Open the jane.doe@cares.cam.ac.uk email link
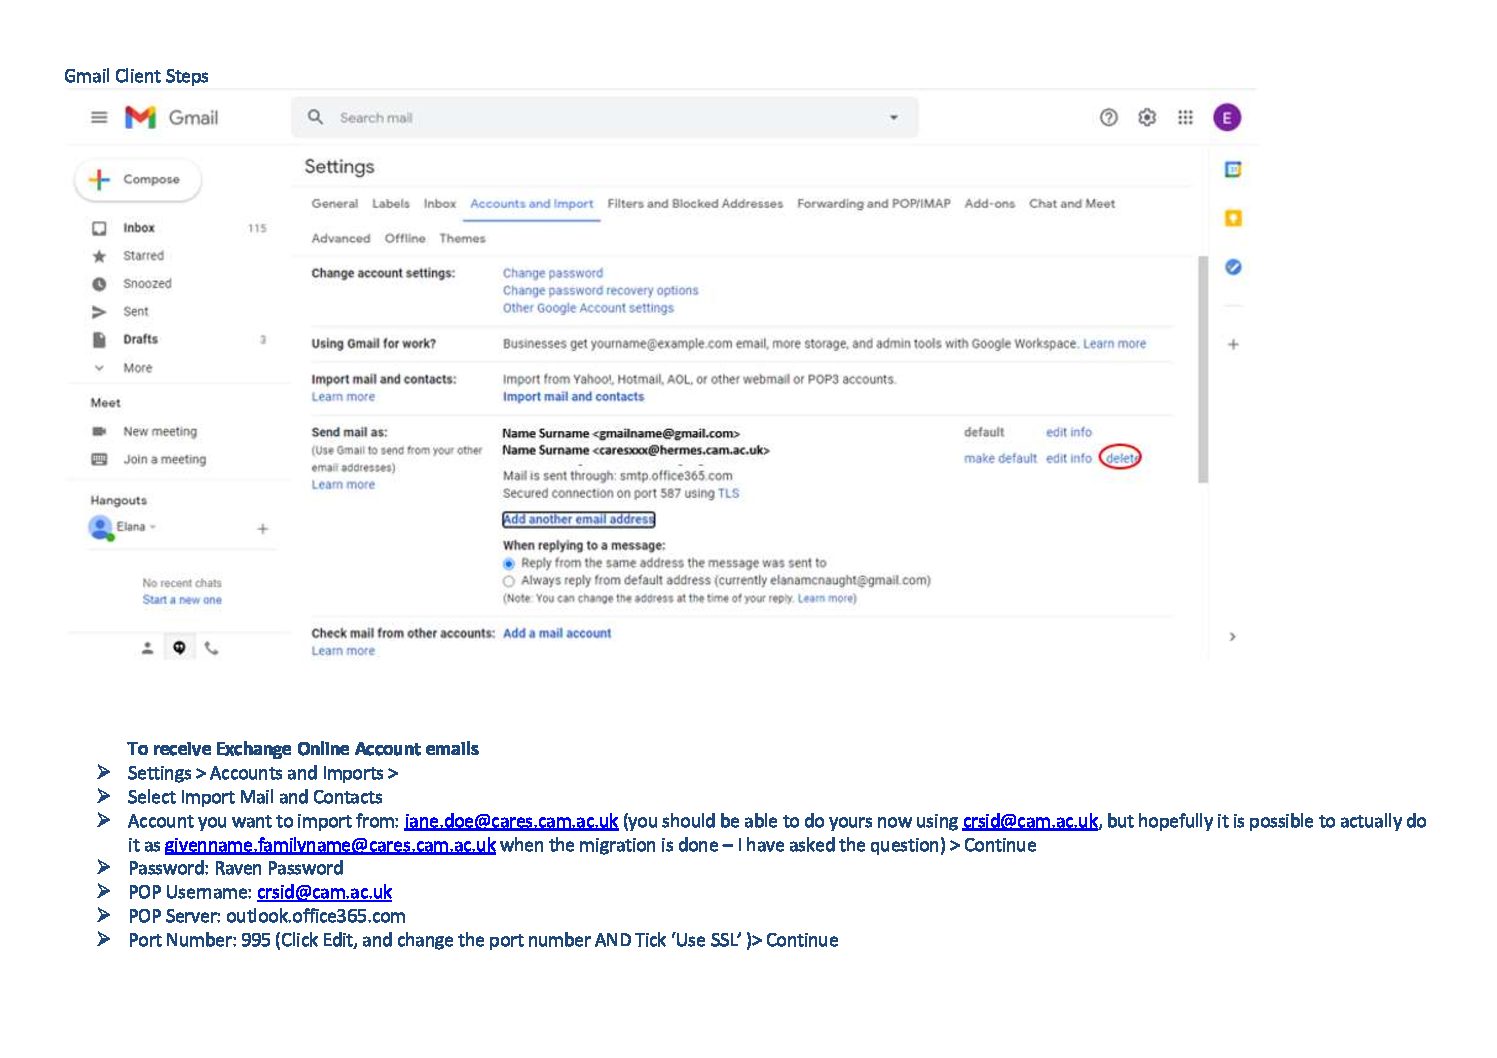 click(x=511, y=821)
